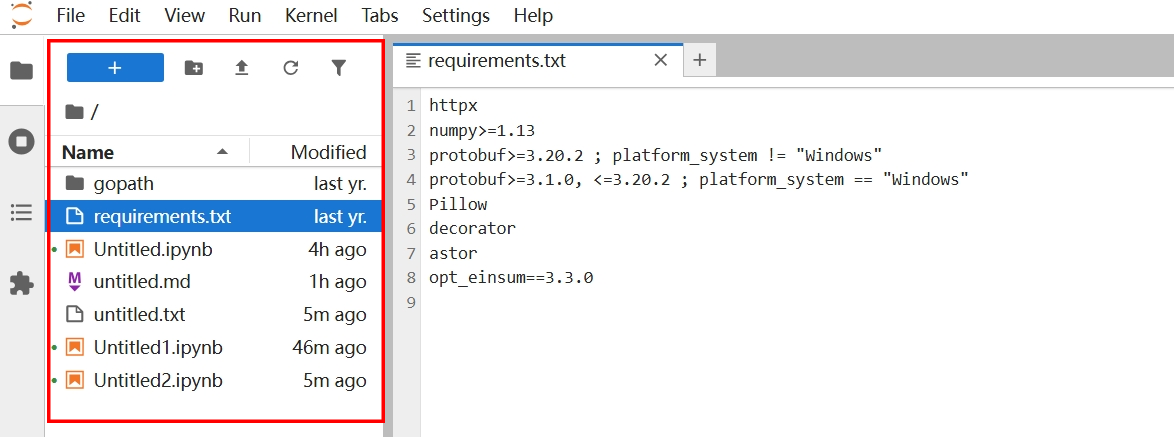Viewport: 1174px width, 437px height.
Task: Close the requirements.txt tab
Action: pos(660,60)
